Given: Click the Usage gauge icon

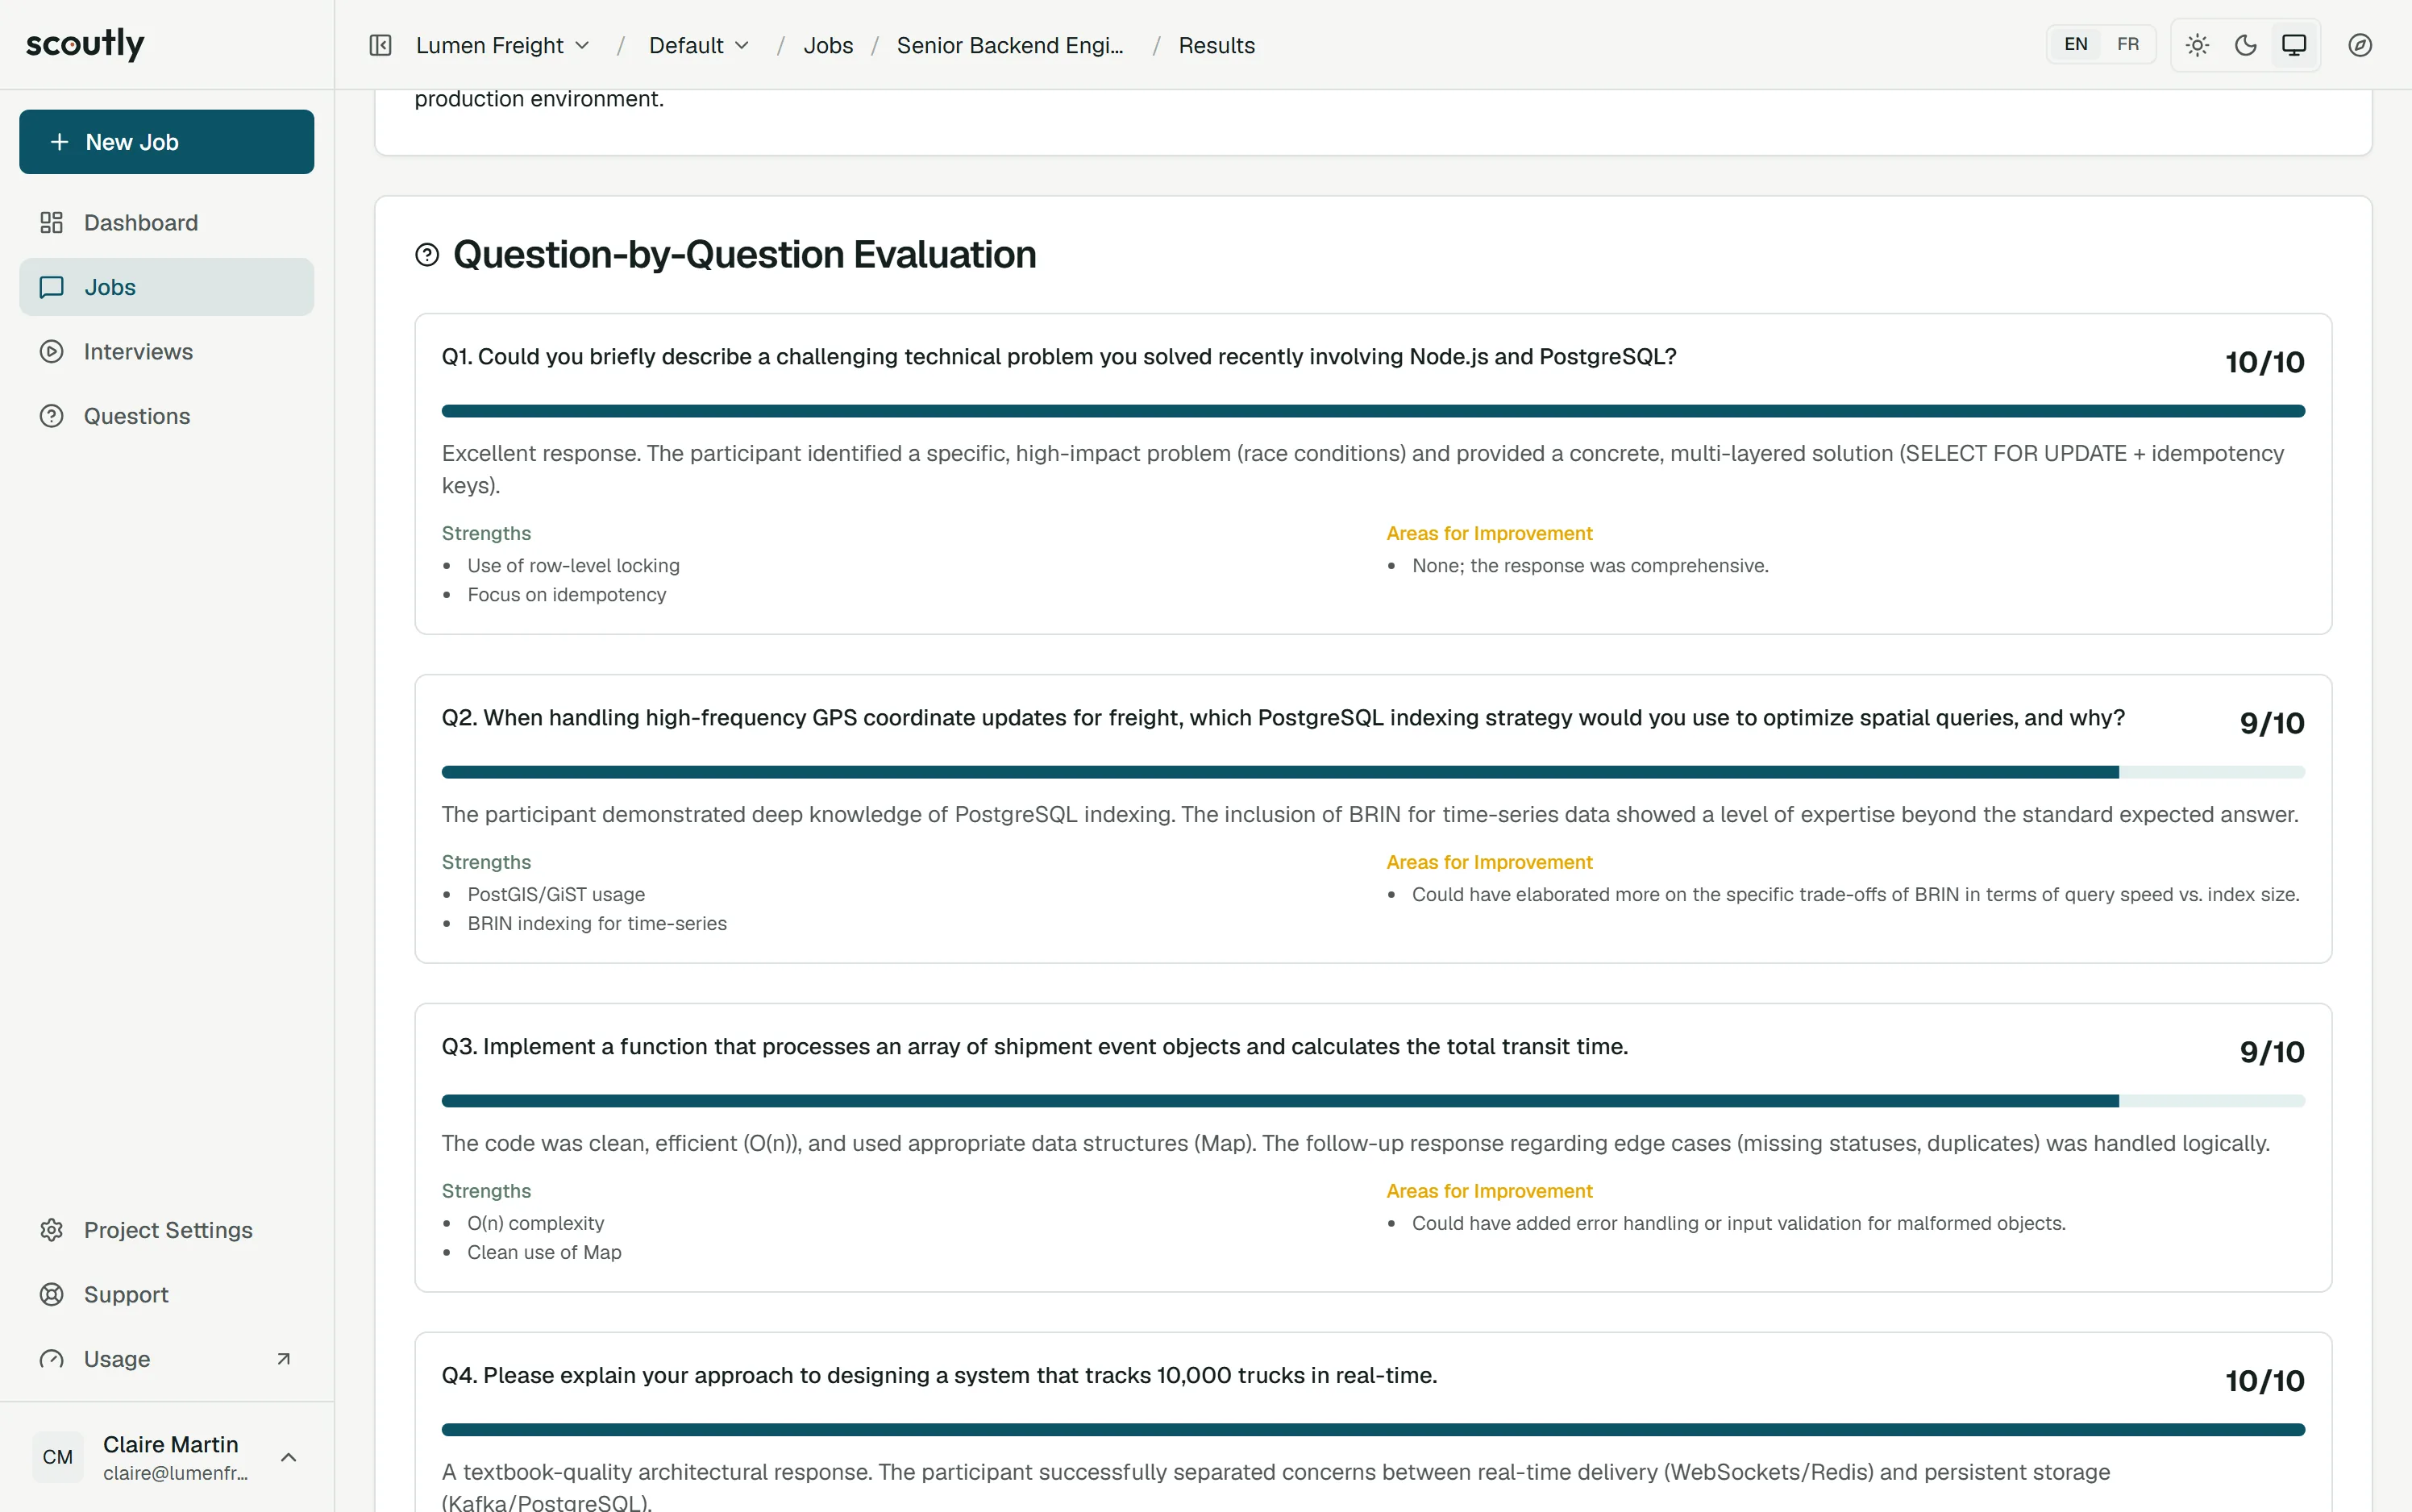Looking at the screenshot, I should 51,1359.
